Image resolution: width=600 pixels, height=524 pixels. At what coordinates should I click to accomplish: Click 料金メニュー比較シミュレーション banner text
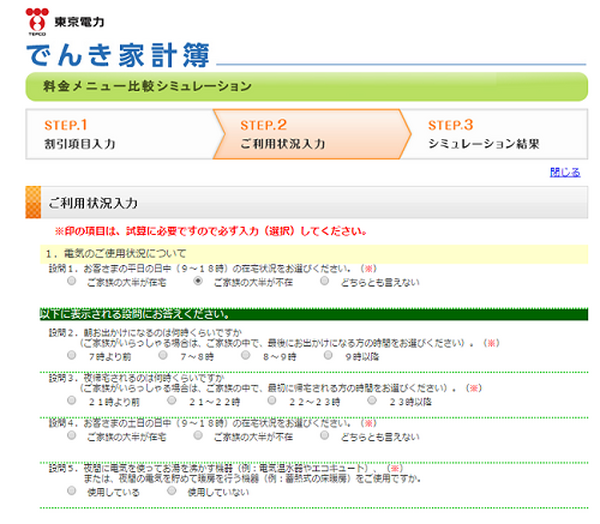pos(147,86)
